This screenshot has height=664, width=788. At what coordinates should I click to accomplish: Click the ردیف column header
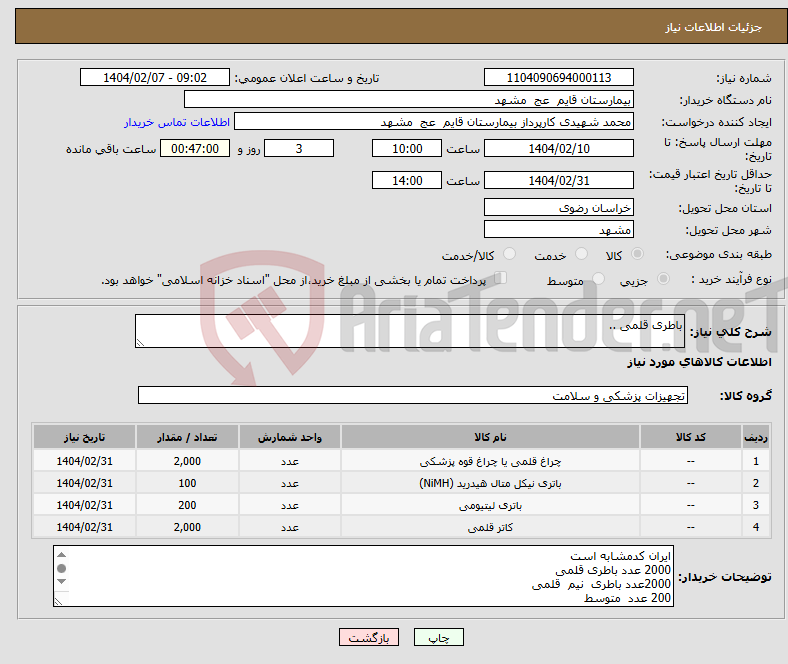click(756, 437)
